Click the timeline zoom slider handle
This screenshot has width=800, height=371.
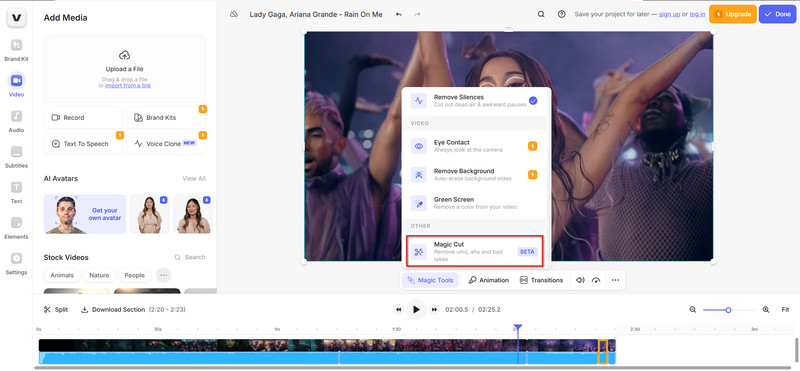pos(729,310)
